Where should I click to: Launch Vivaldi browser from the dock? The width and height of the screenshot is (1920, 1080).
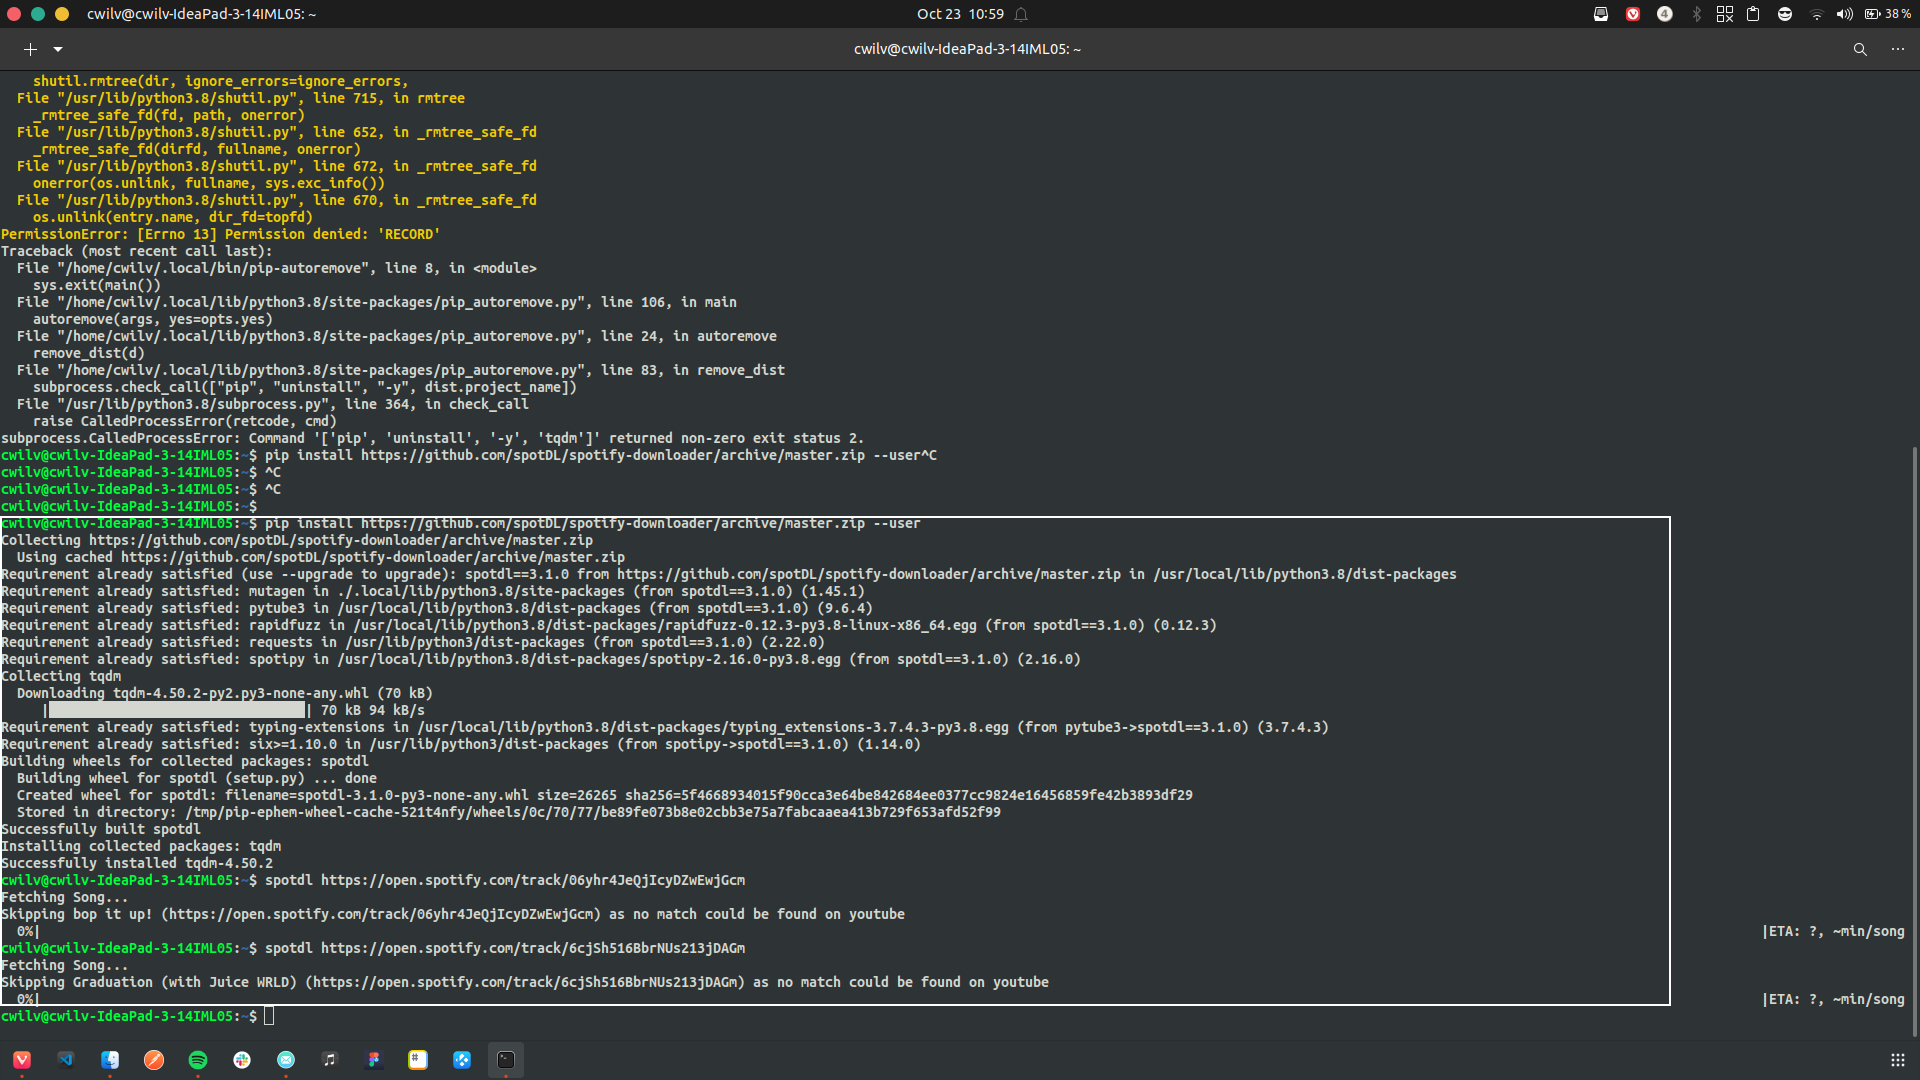[x=22, y=1060]
